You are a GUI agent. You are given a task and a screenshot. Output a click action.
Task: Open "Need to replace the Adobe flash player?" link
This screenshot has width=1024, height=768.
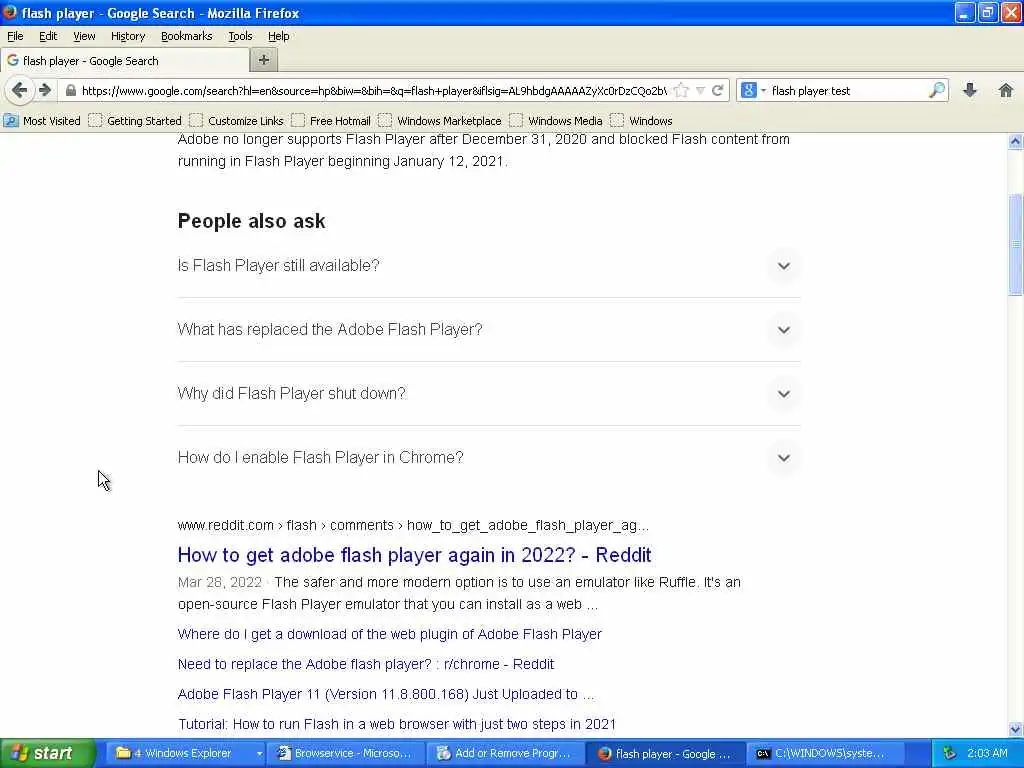click(366, 664)
